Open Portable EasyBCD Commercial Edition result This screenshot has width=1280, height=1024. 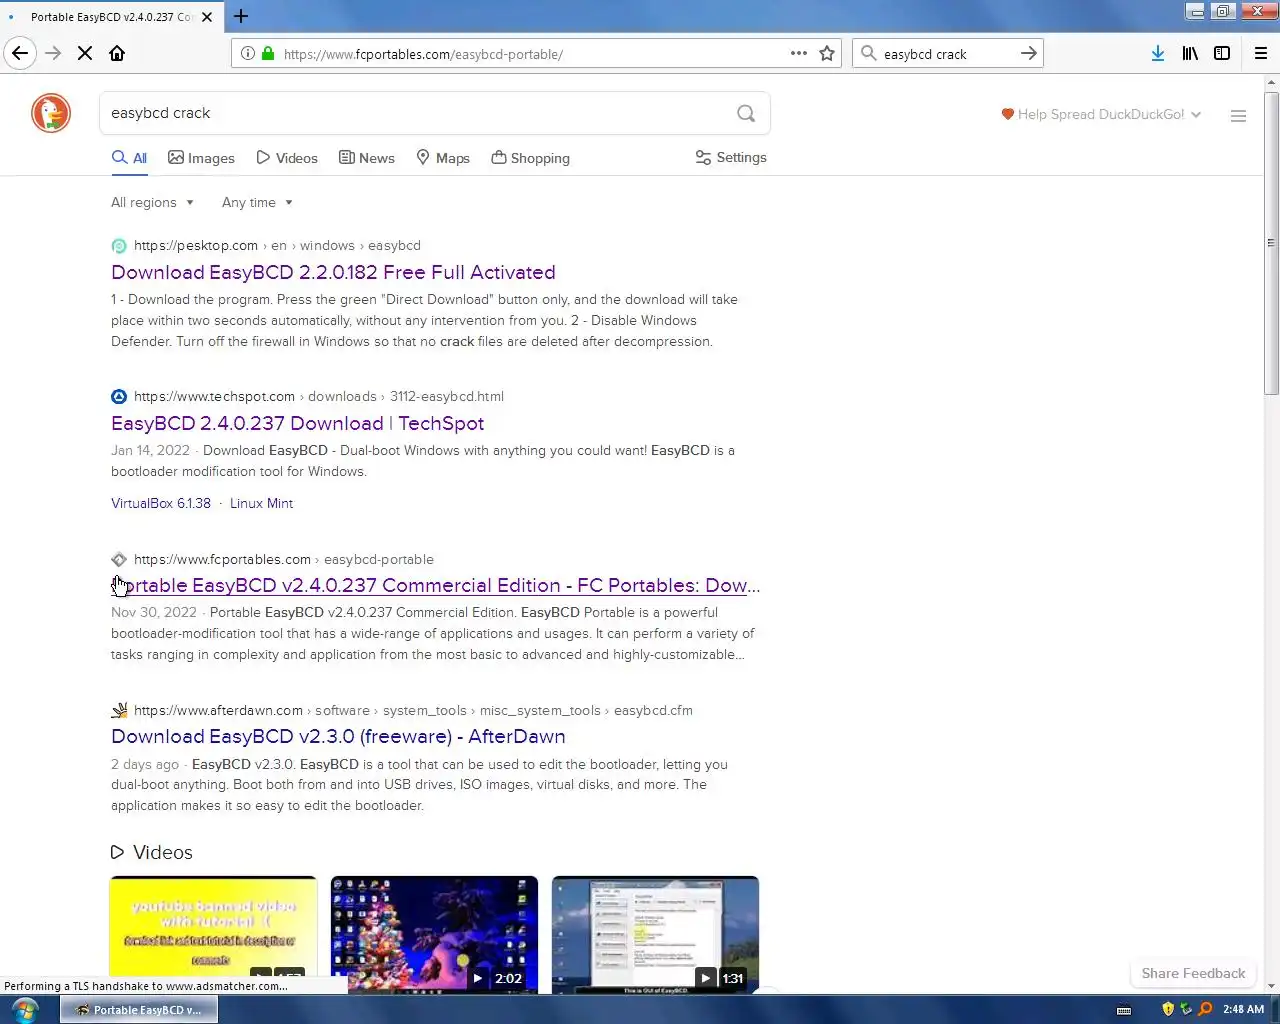point(436,585)
